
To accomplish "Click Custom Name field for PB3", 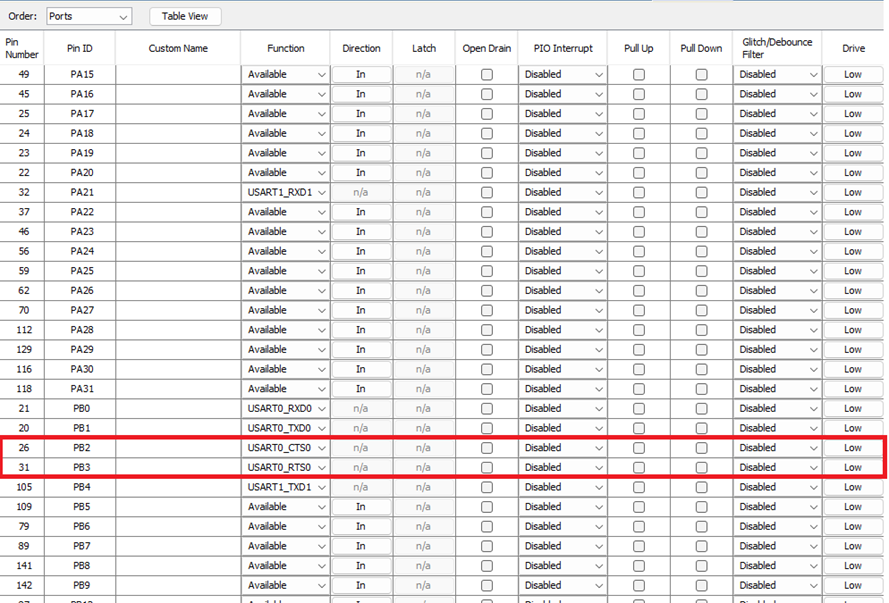I will click(x=178, y=468).
